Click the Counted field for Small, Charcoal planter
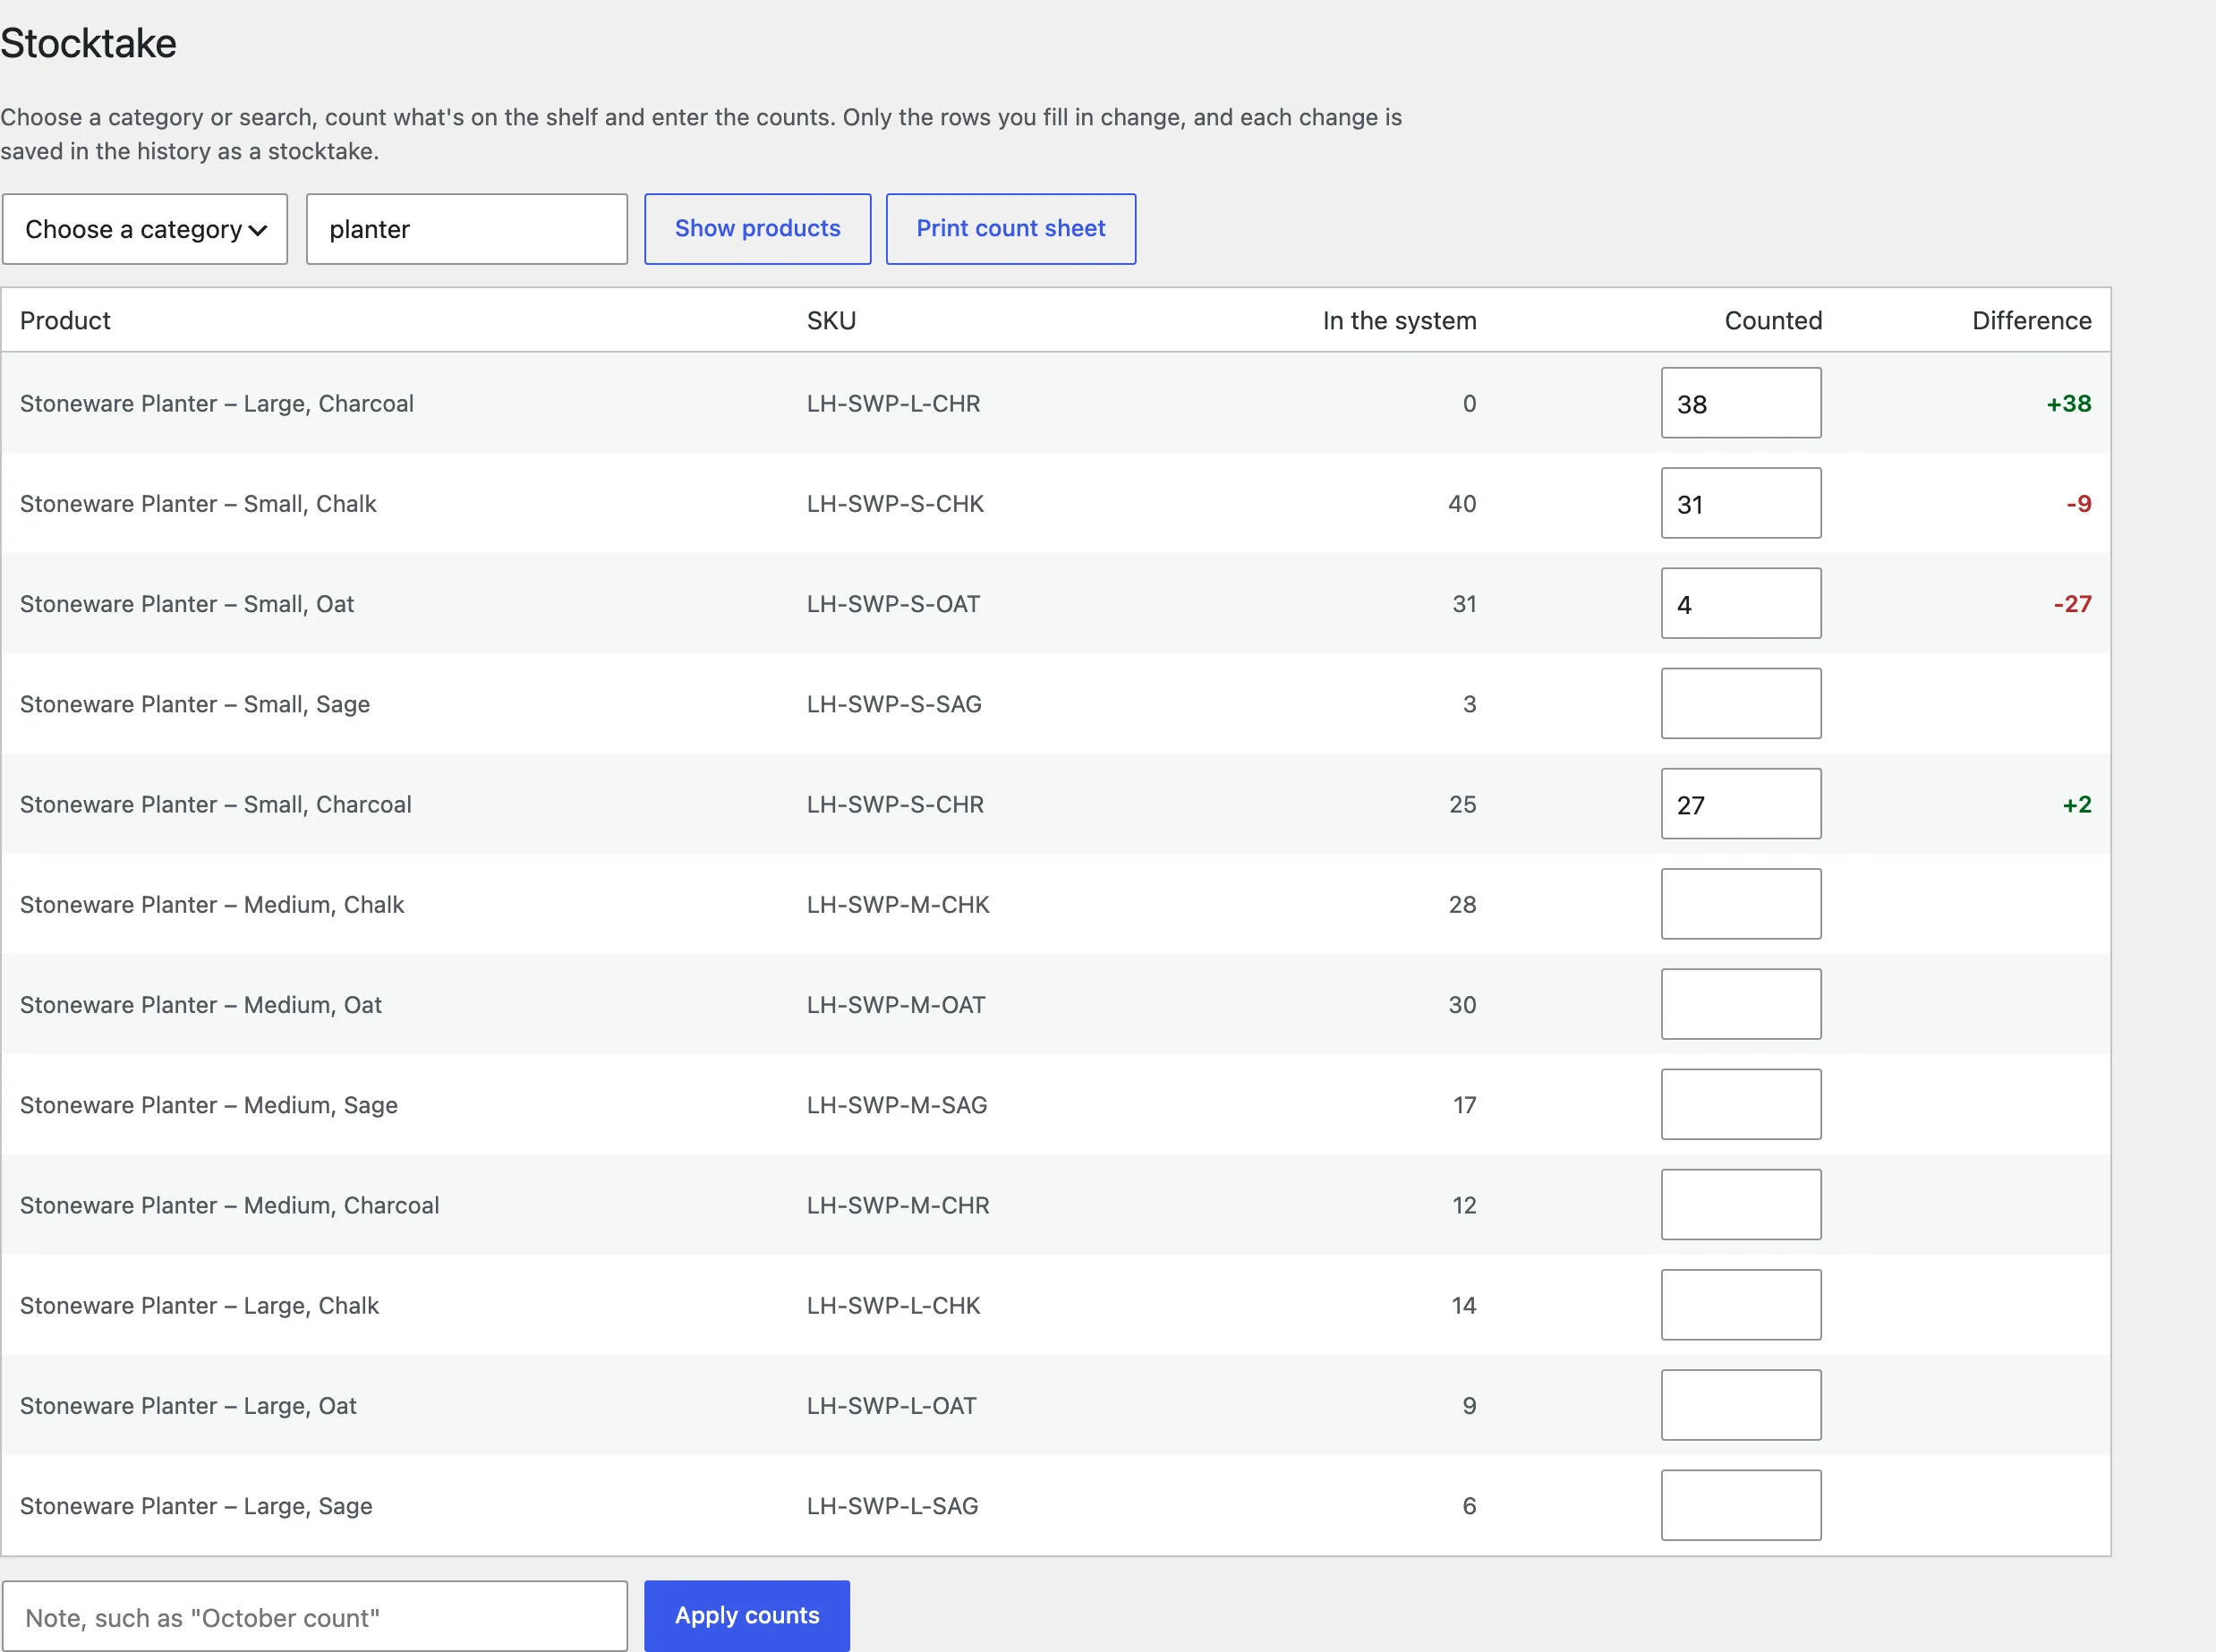 click(x=1740, y=803)
